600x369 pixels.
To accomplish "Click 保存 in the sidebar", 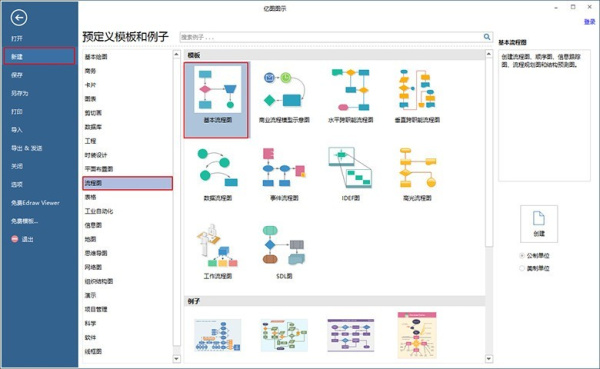I will click(16, 75).
